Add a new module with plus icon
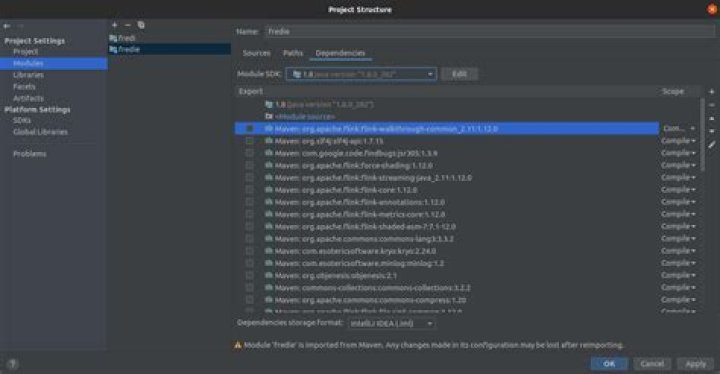720x374 pixels. click(114, 25)
